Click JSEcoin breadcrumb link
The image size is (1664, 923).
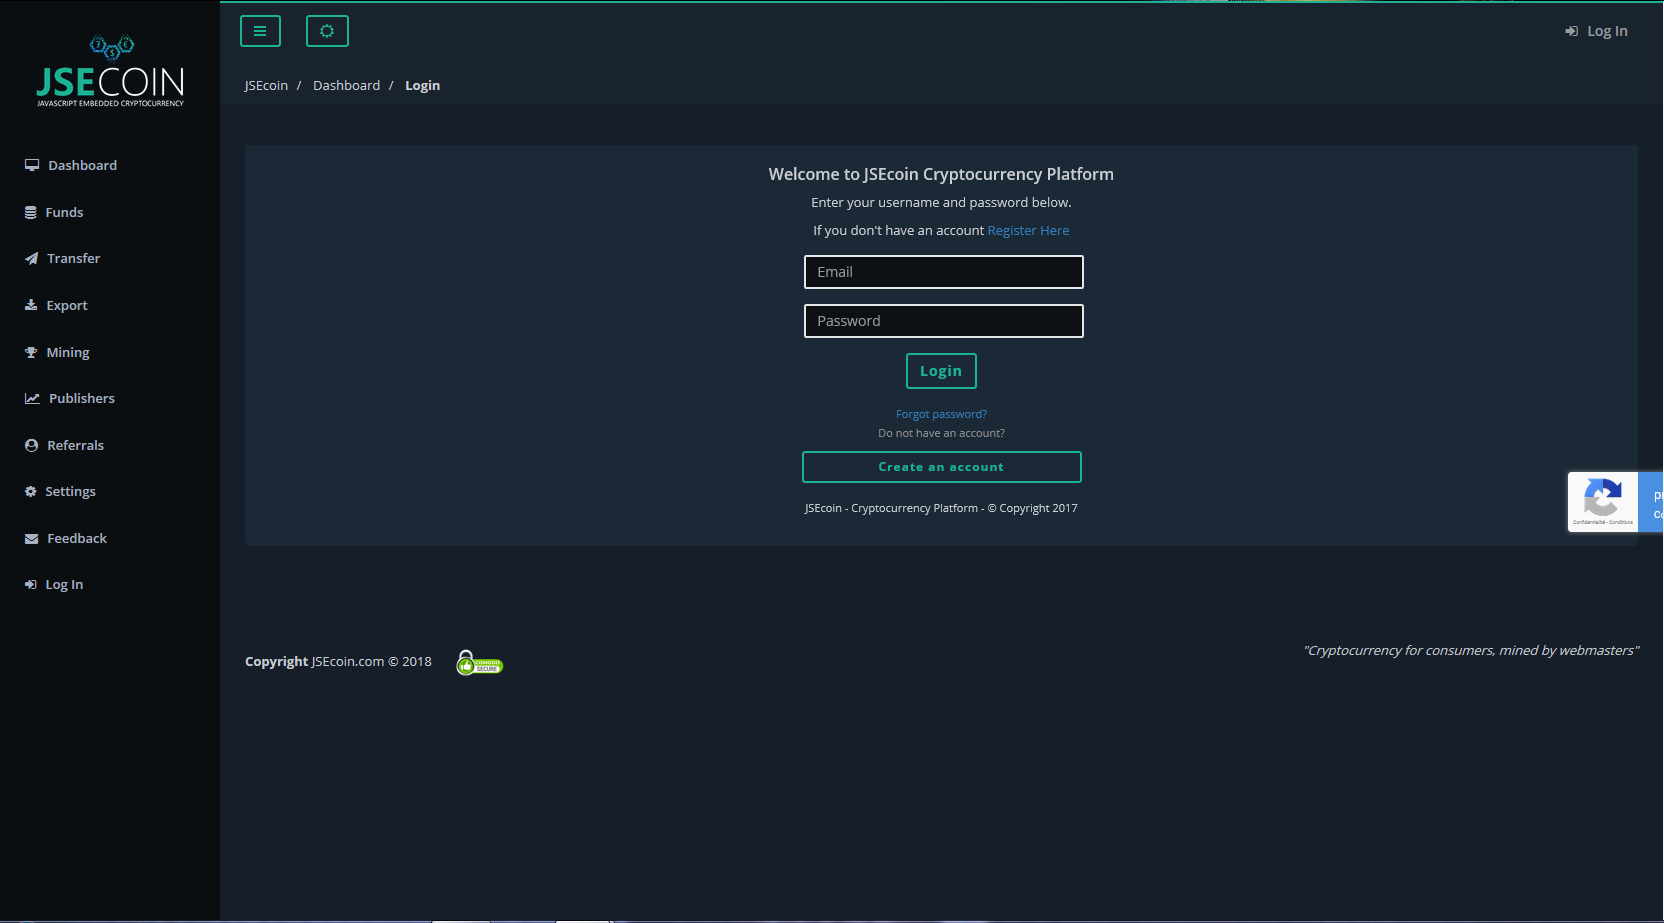tap(266, 85)
